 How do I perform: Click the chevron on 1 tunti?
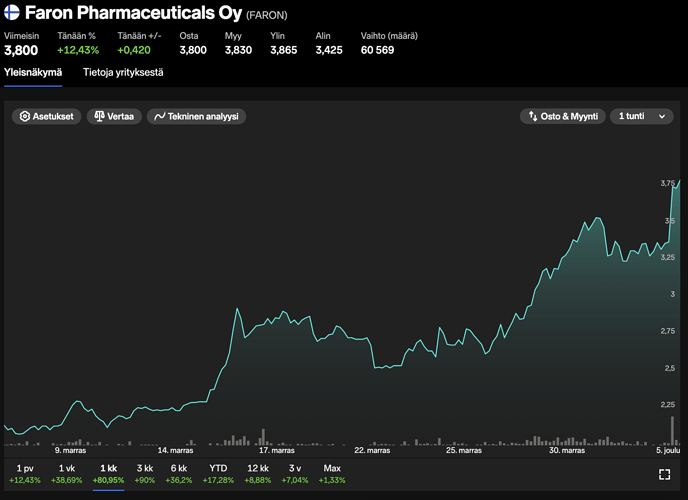(x=662, y=116)
